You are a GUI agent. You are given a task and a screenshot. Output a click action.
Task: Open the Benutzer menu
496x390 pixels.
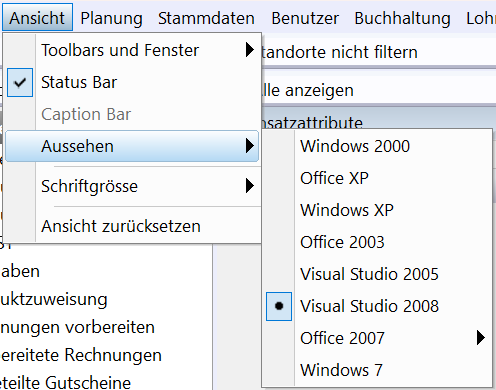pos(305,18)
